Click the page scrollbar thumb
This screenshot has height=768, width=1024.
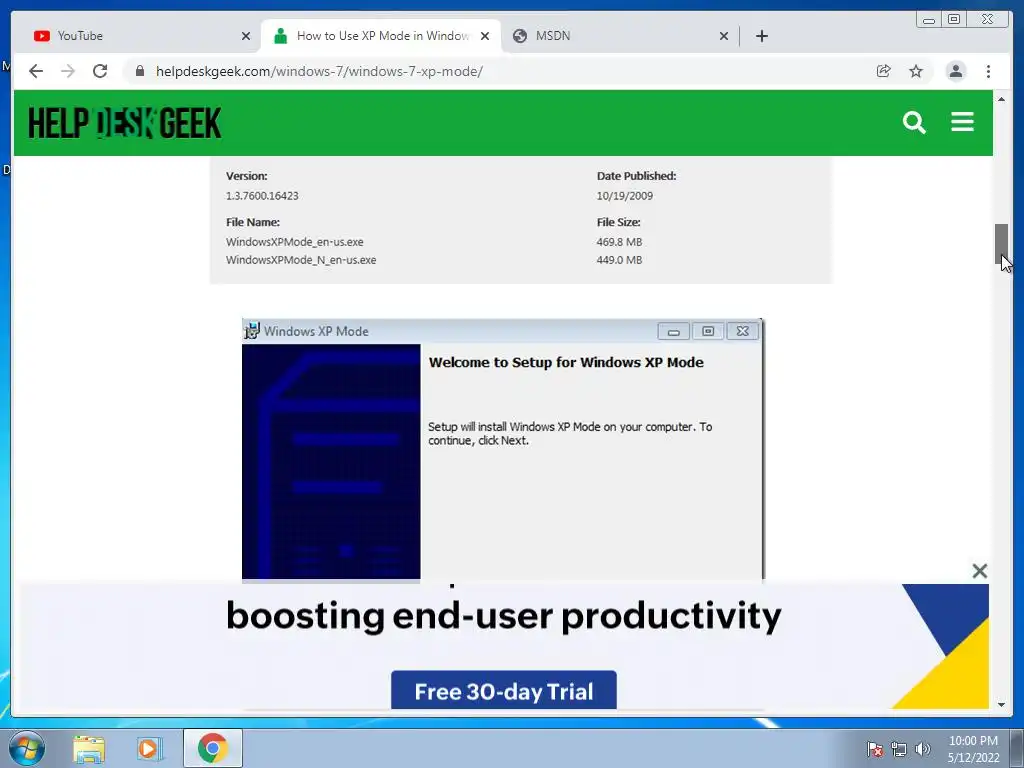[x=1001, y=244]
